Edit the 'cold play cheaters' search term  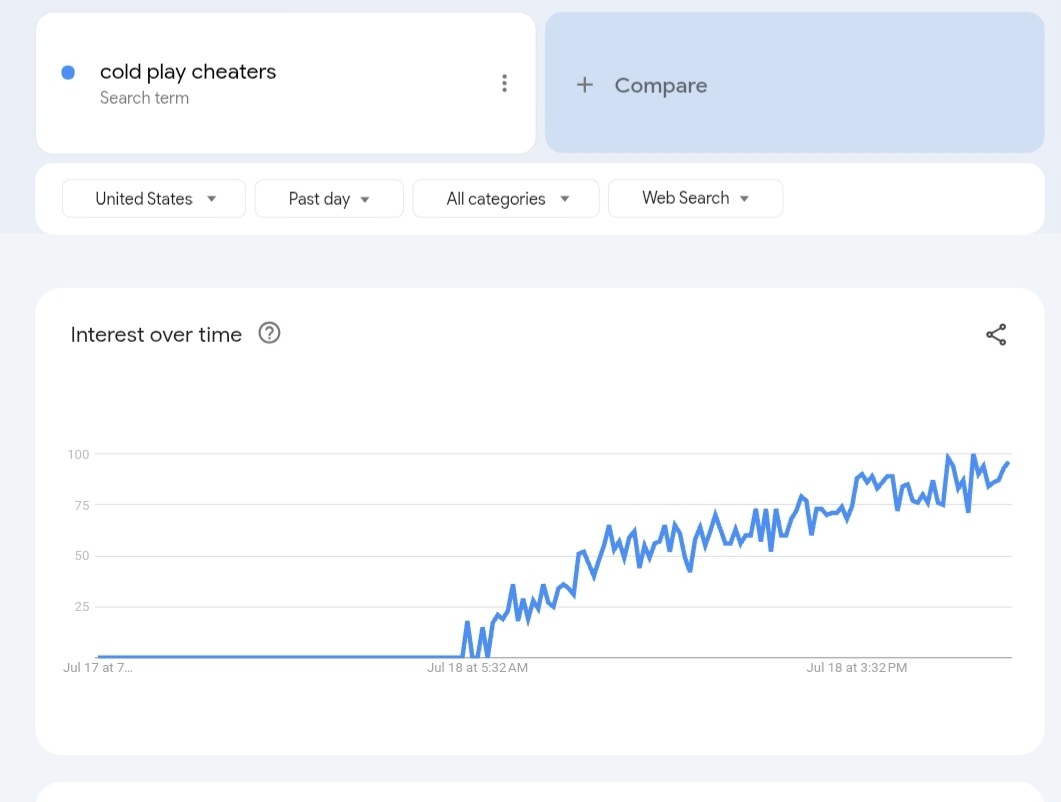pyautogui.click(x=188, y=72)
